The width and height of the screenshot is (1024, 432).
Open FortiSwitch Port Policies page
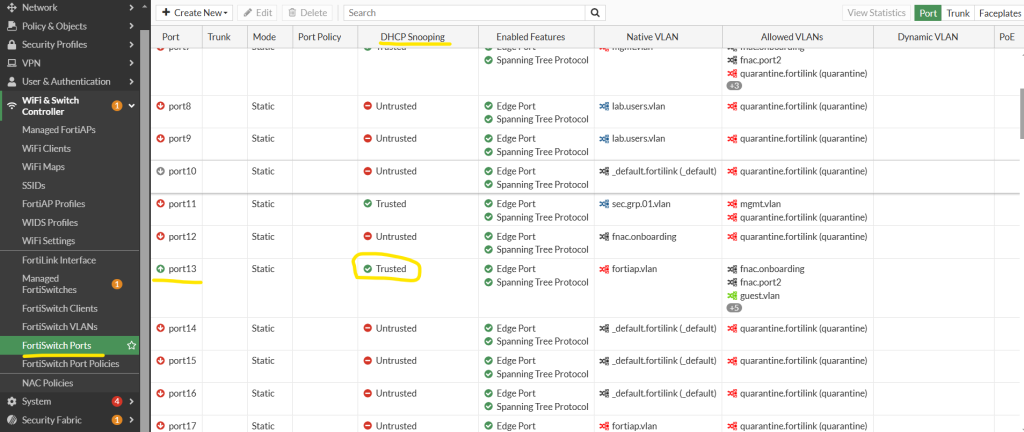(71, 363)
